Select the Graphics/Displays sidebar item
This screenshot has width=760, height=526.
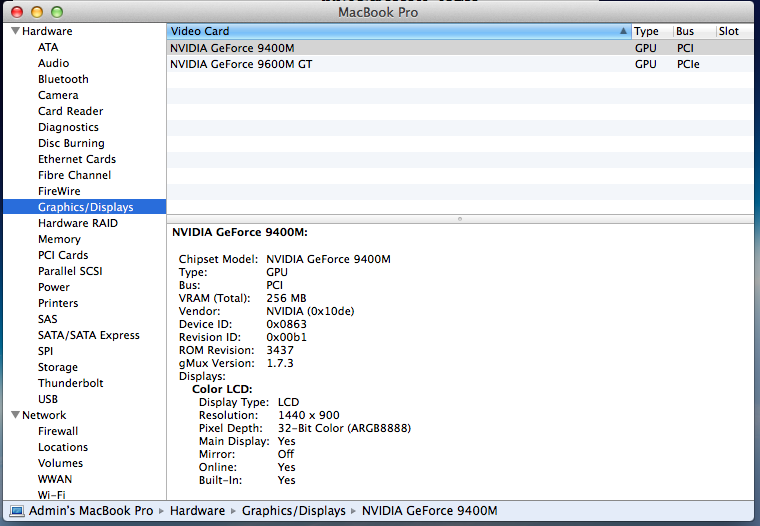[85, 207]
